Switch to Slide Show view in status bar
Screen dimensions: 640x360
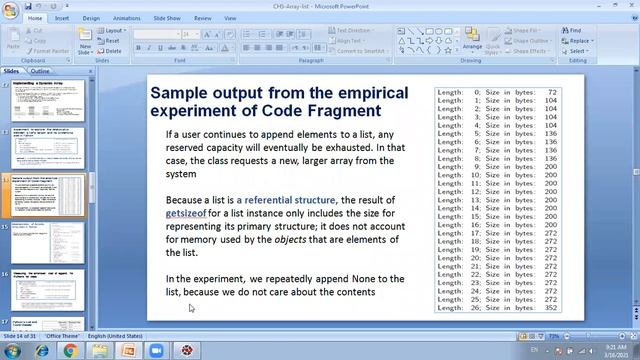tap(541, 336)
